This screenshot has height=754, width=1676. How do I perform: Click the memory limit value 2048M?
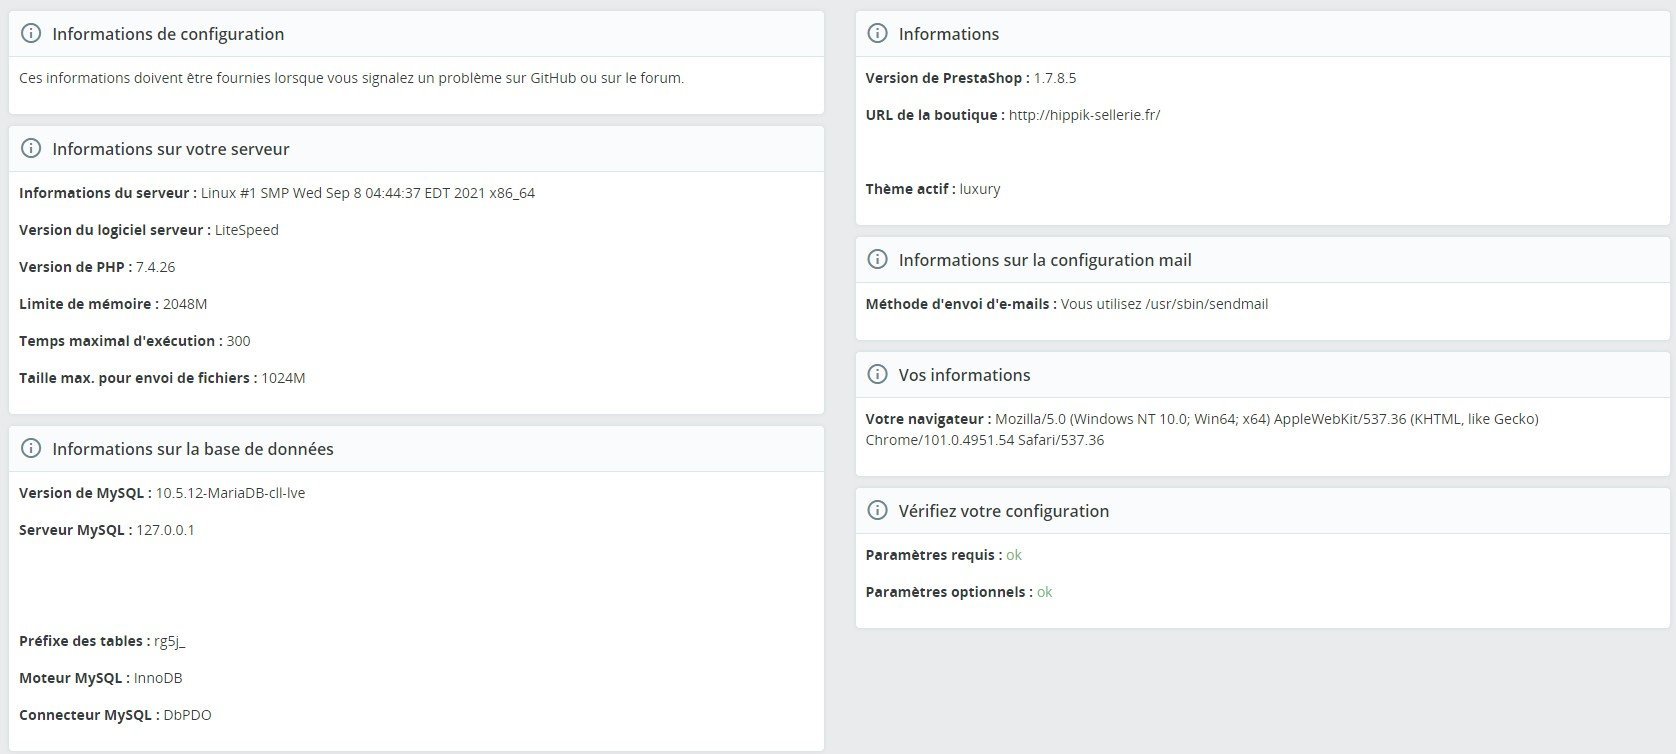pos(185,304)
